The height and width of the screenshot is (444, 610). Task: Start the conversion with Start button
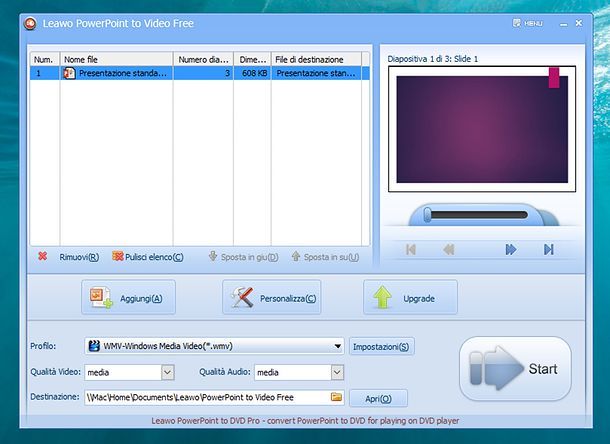(515, 368)
